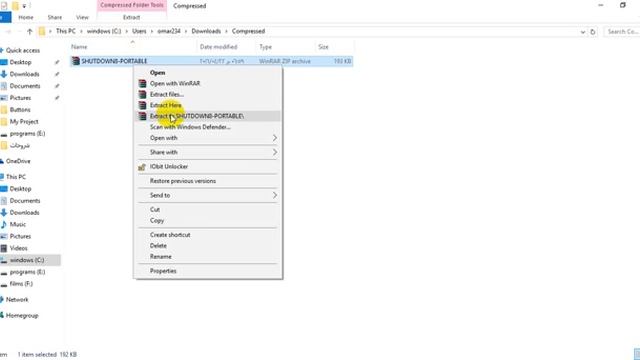The image size is (640, 360).
Task: Select Pictures under This PC
Action: [20, 236]
